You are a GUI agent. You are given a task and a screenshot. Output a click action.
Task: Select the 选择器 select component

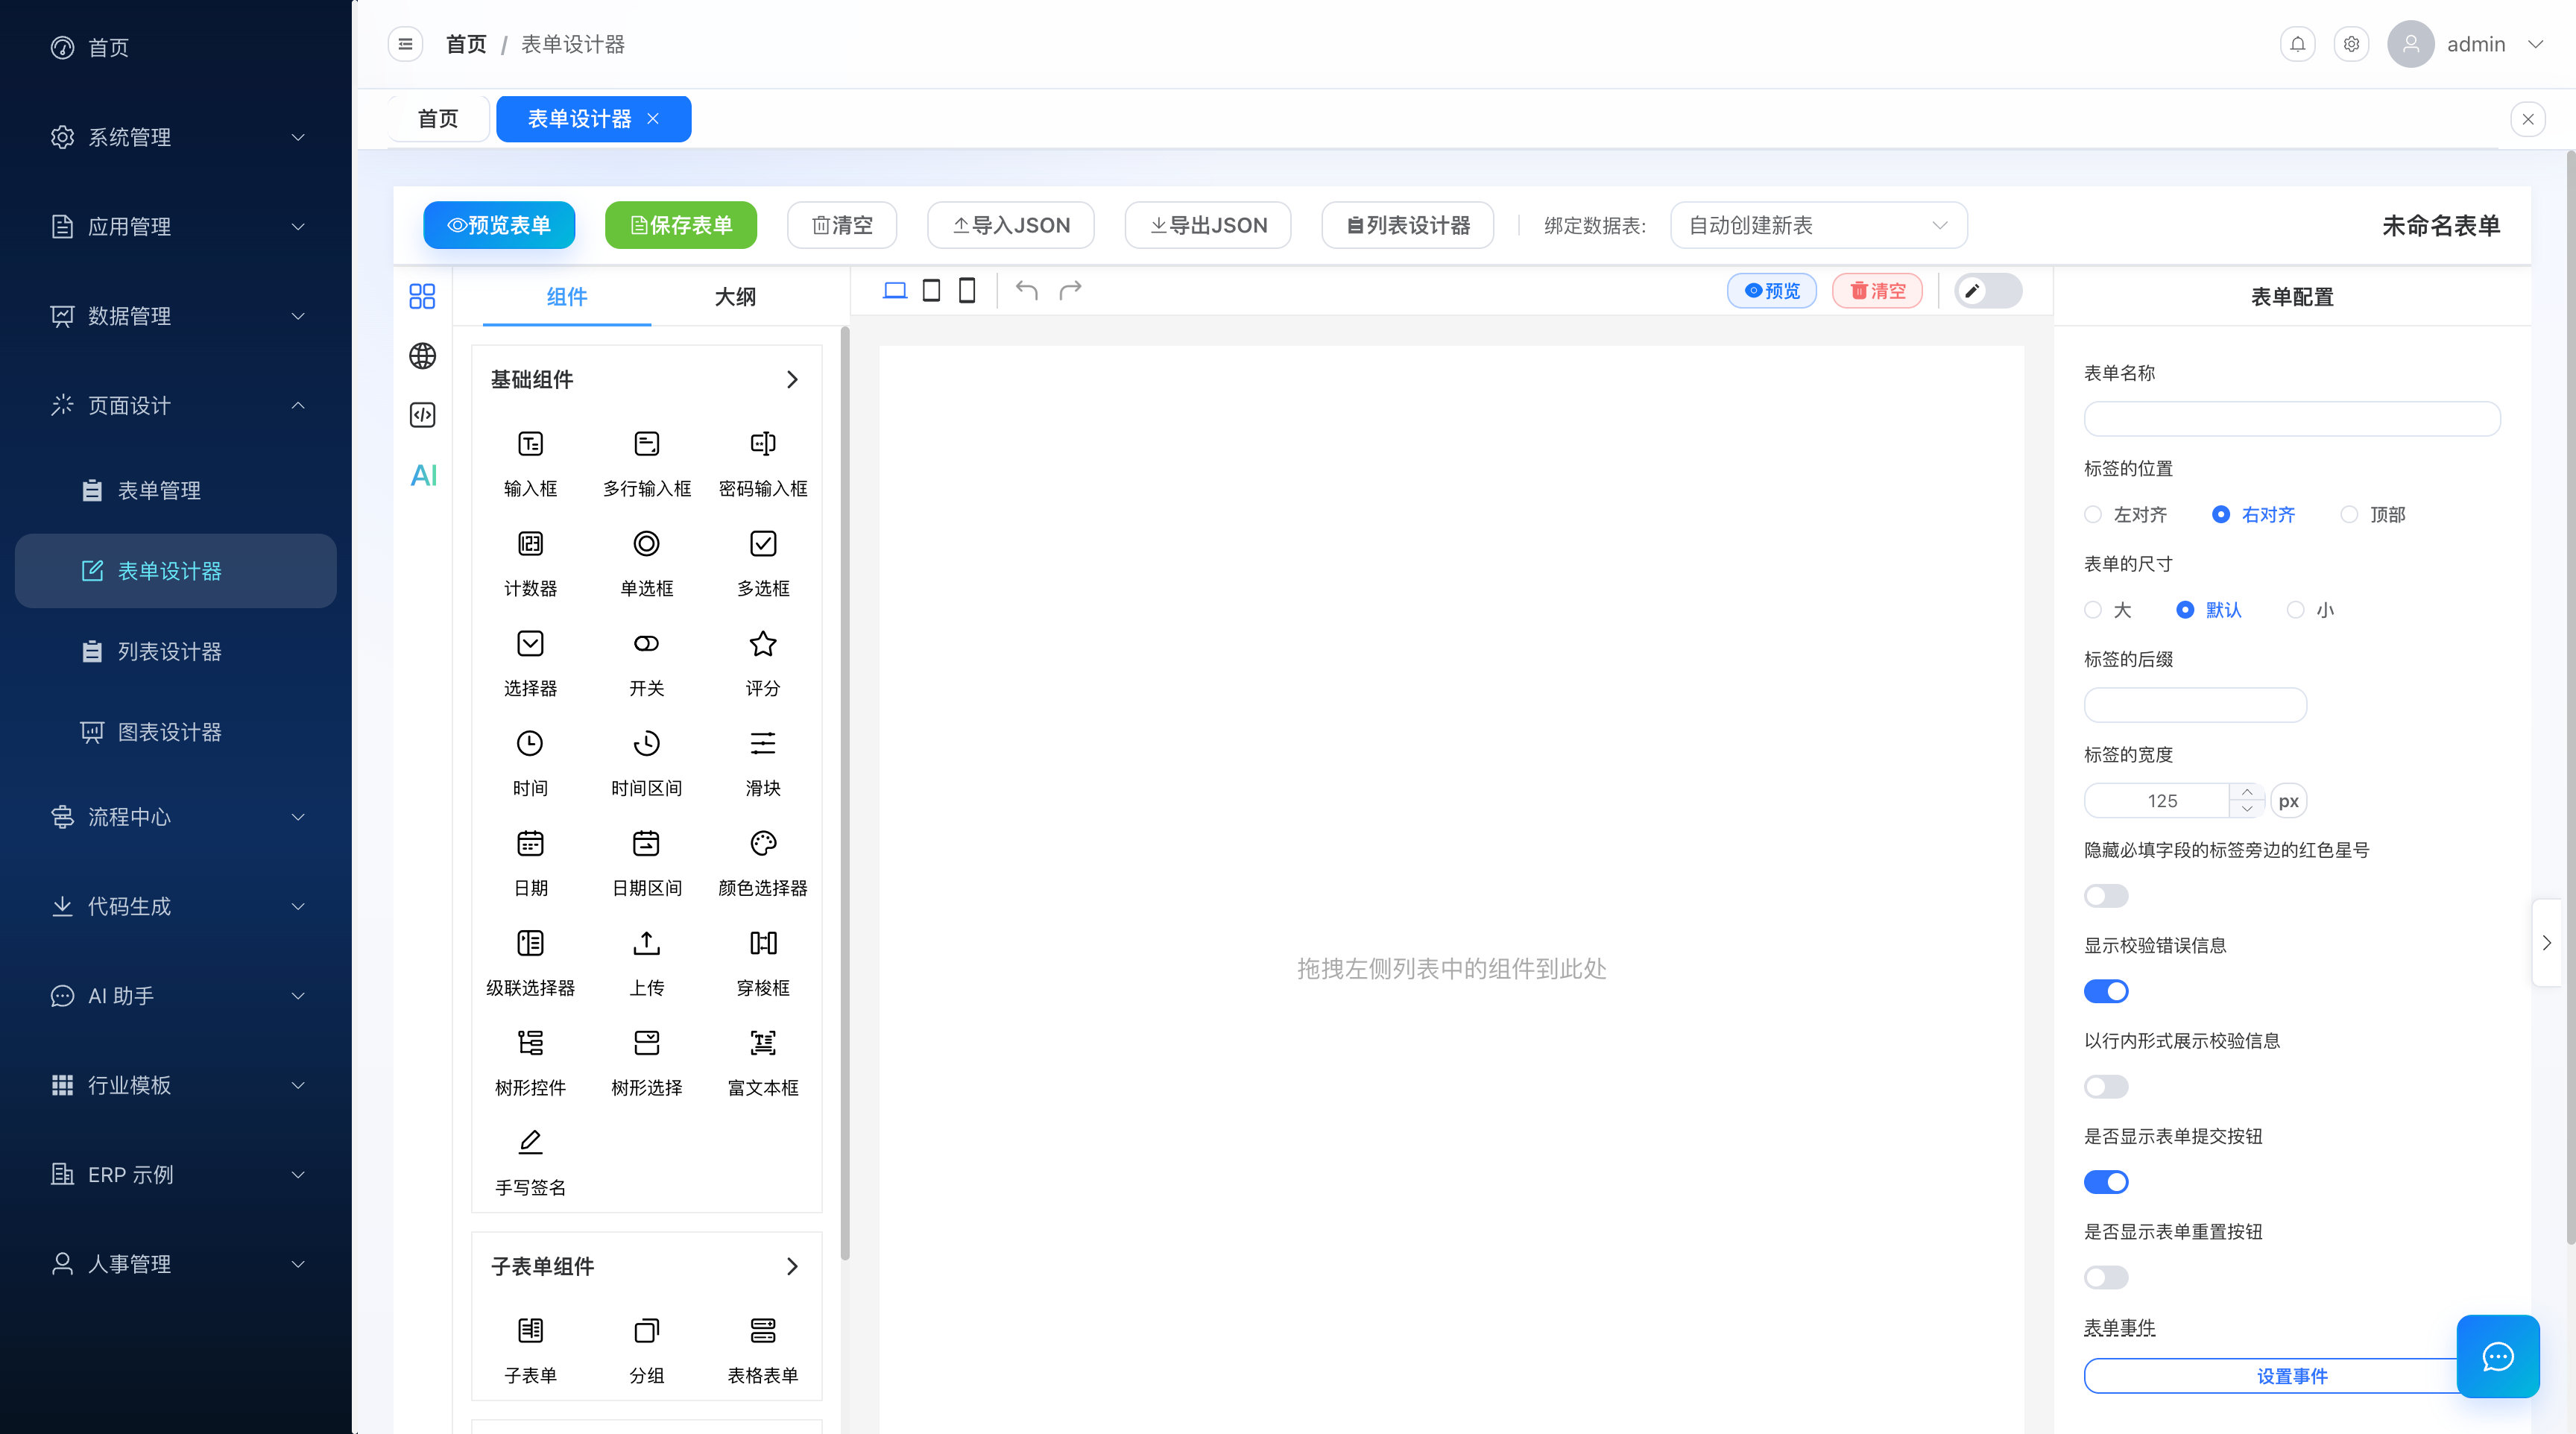[530, 663]
